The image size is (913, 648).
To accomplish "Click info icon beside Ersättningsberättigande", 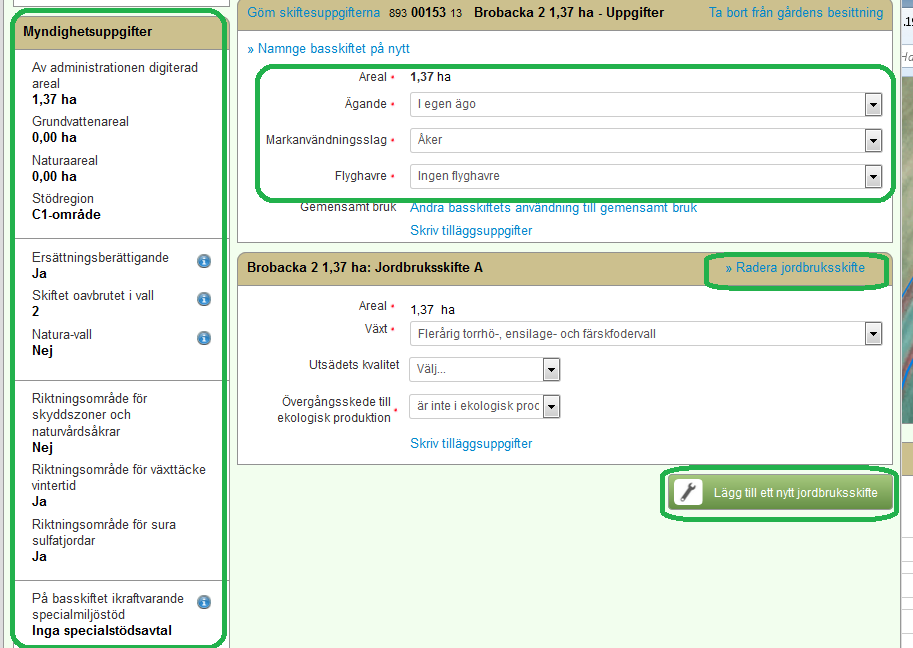I will 204,261.
